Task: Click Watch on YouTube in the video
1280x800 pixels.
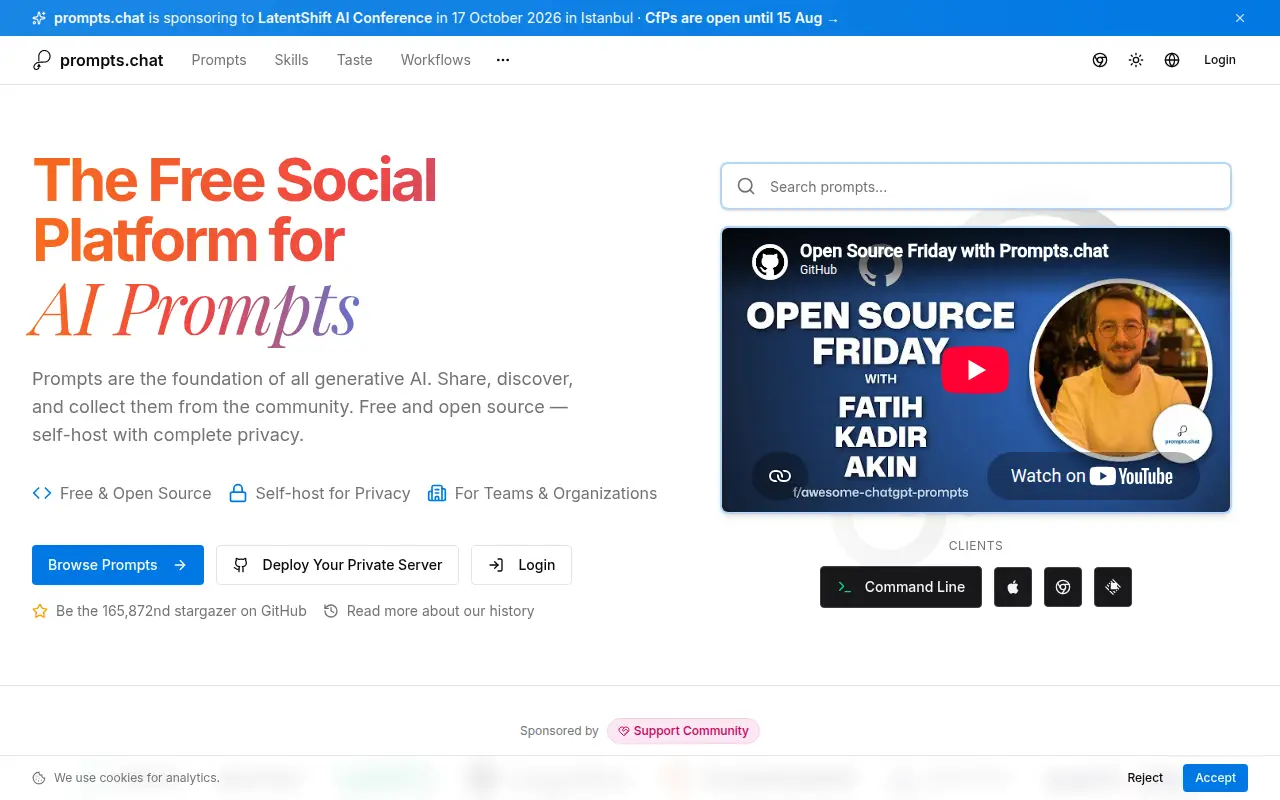Action: (1092, 476)
